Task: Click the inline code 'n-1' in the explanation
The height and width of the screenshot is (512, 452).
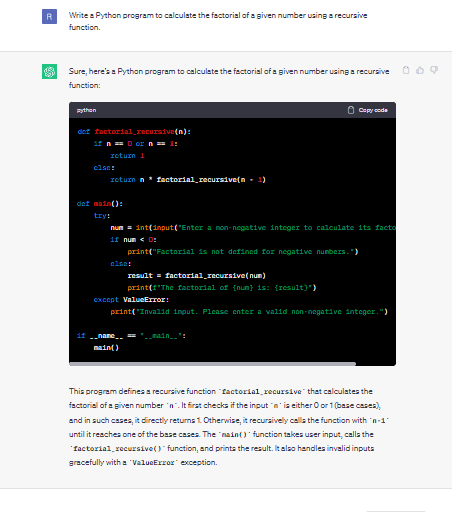Action: (x=378, y=421)
